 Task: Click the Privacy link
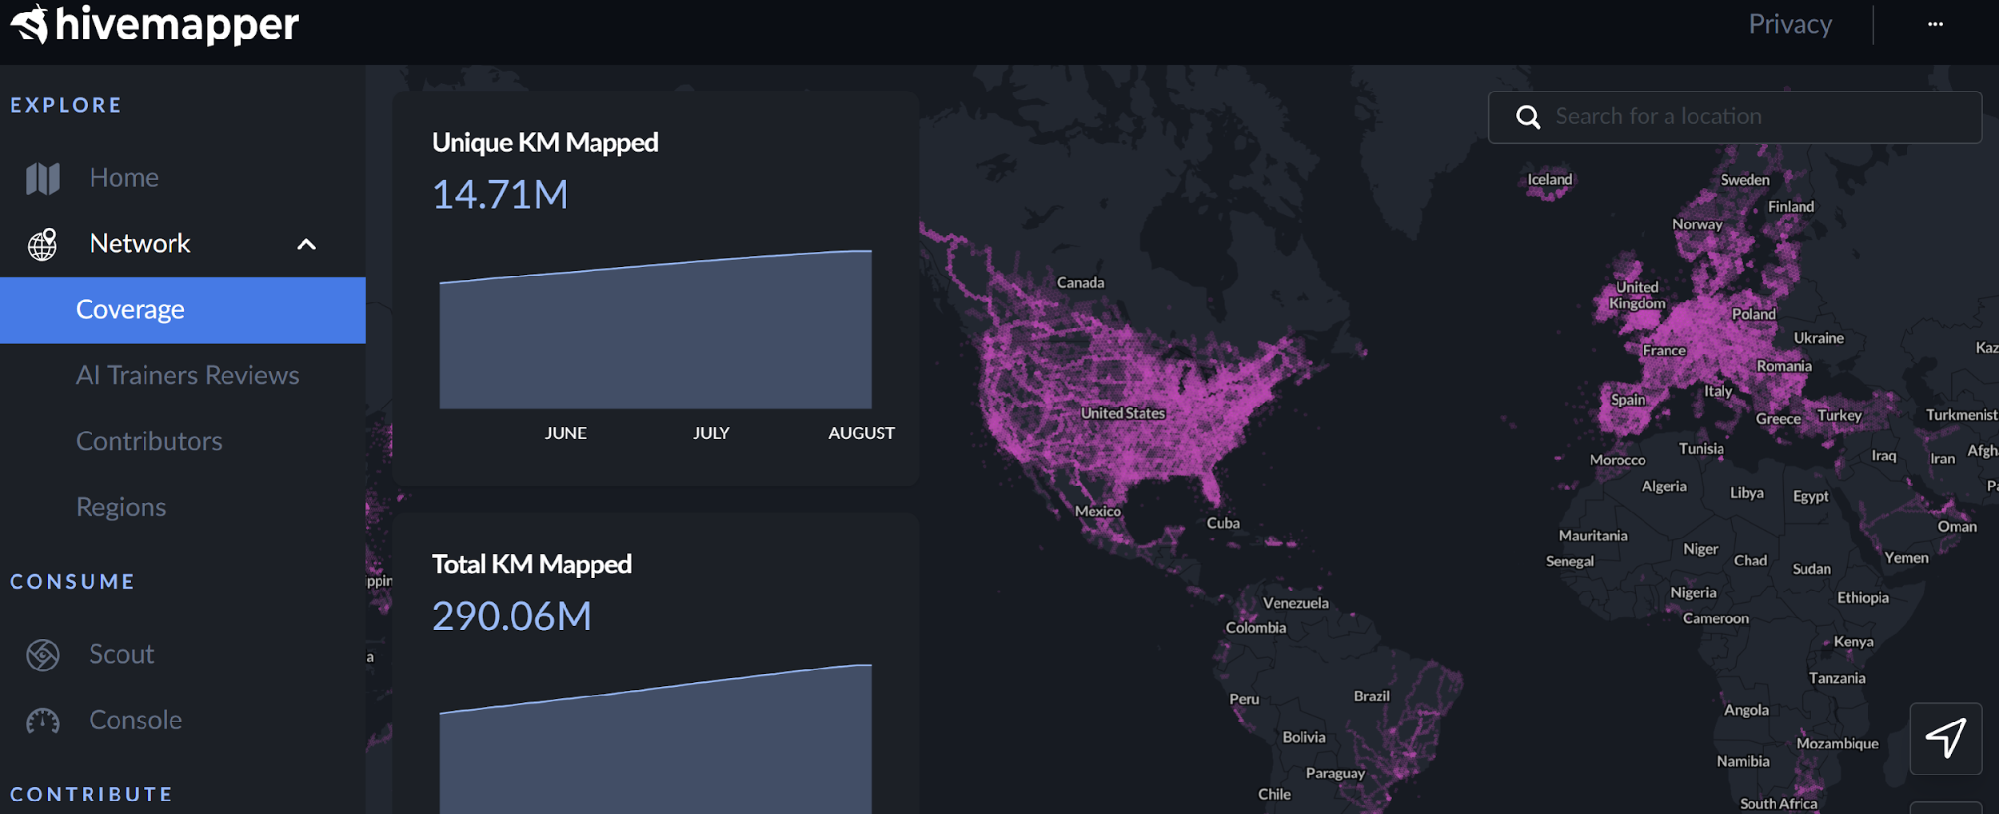click(1789, 24)
